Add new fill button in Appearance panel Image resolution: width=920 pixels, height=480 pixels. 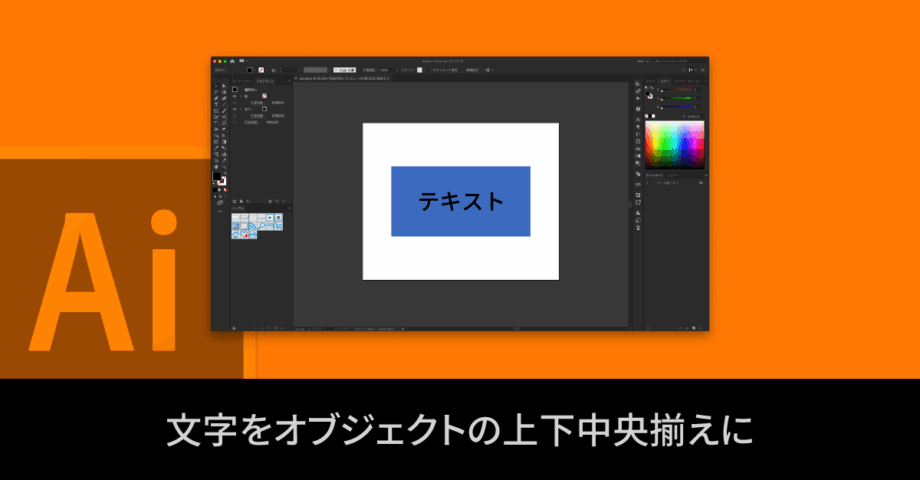click(x=241, y=201)
